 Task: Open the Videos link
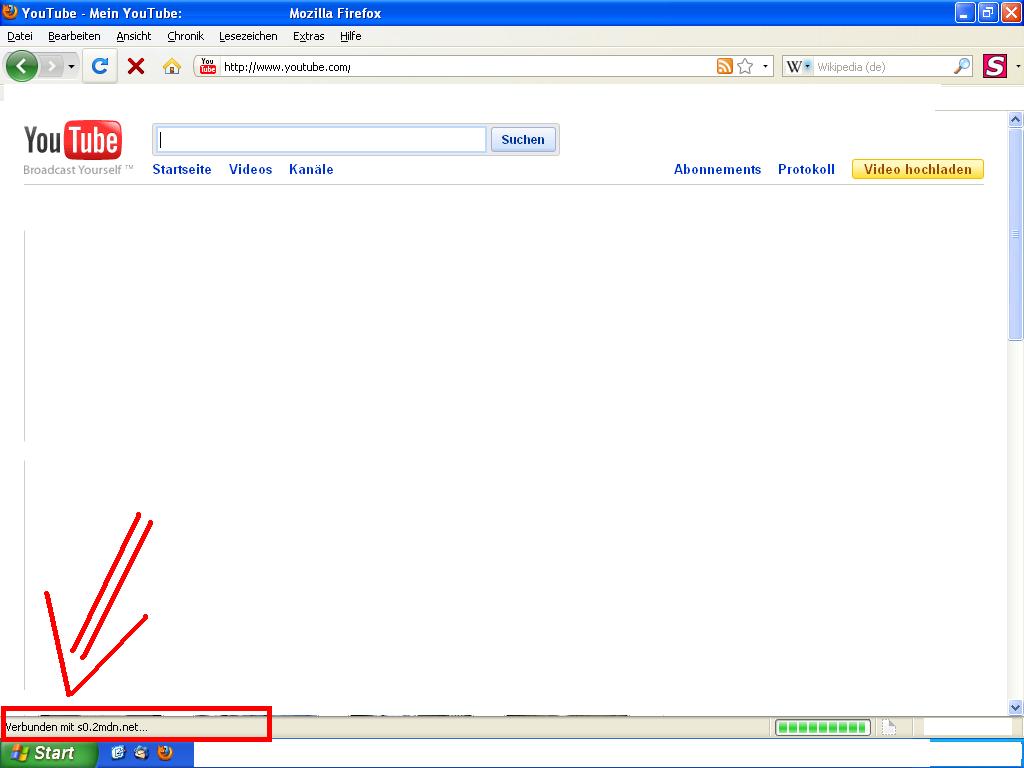(x=251, y=170)
